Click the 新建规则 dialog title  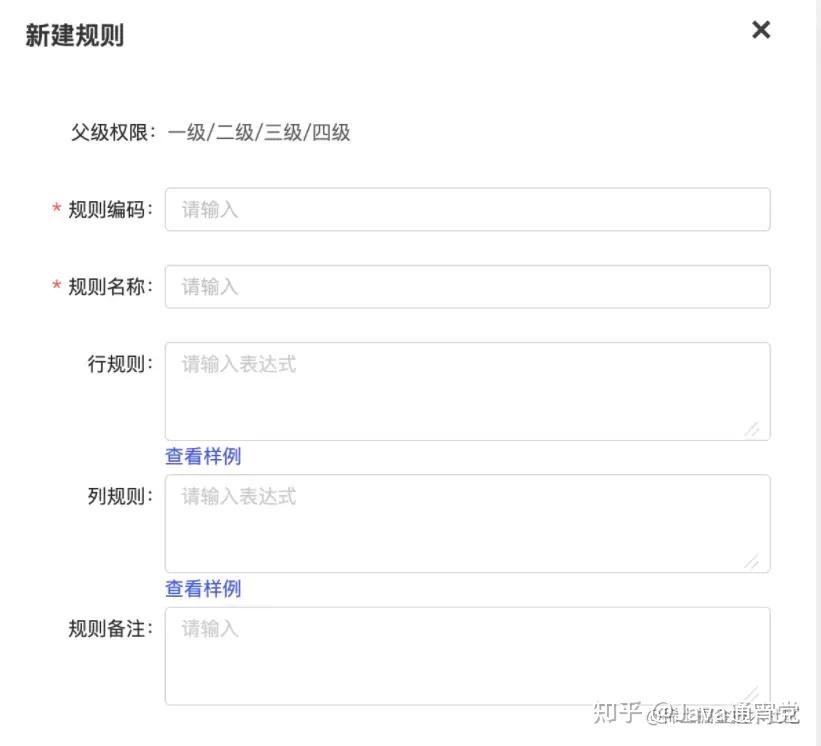[74, 36]
